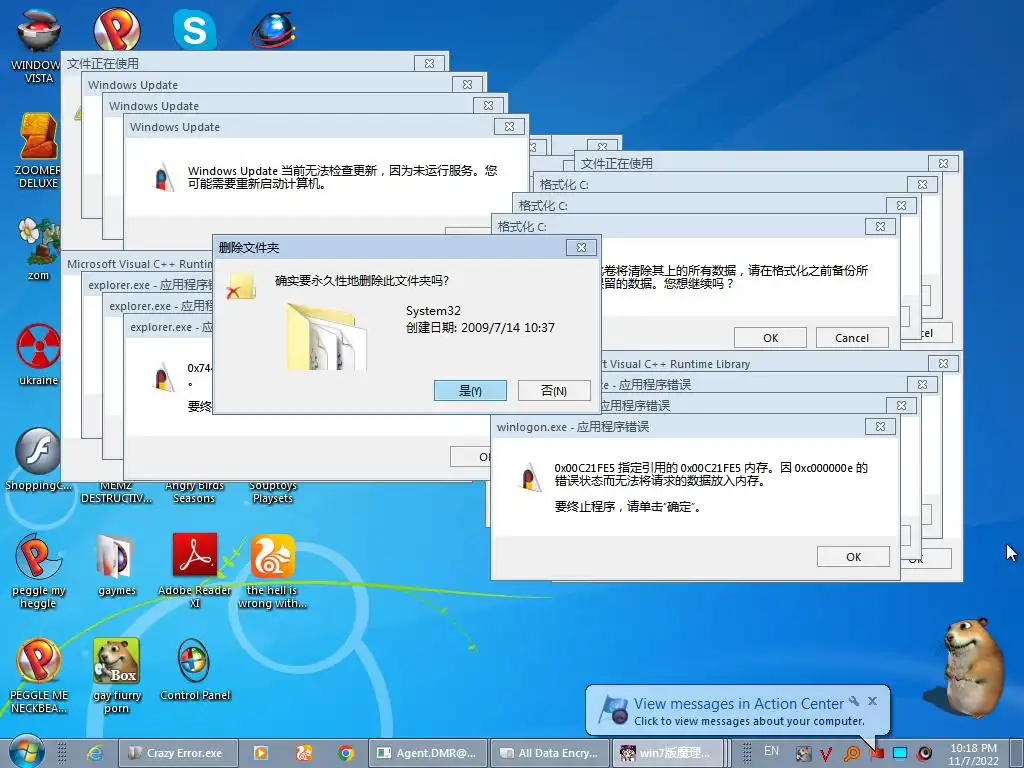
Task: Click the System32 folder thumbnail
Action: click(x=327, y=336)
